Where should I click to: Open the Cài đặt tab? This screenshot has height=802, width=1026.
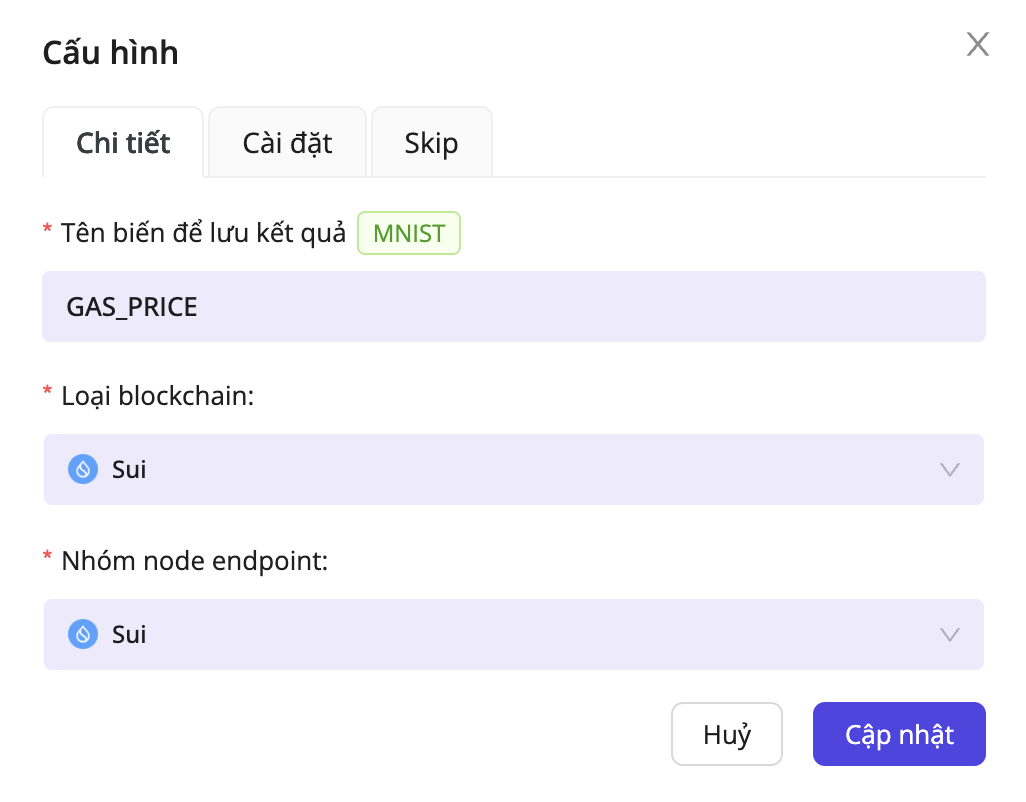pos(287,143)
